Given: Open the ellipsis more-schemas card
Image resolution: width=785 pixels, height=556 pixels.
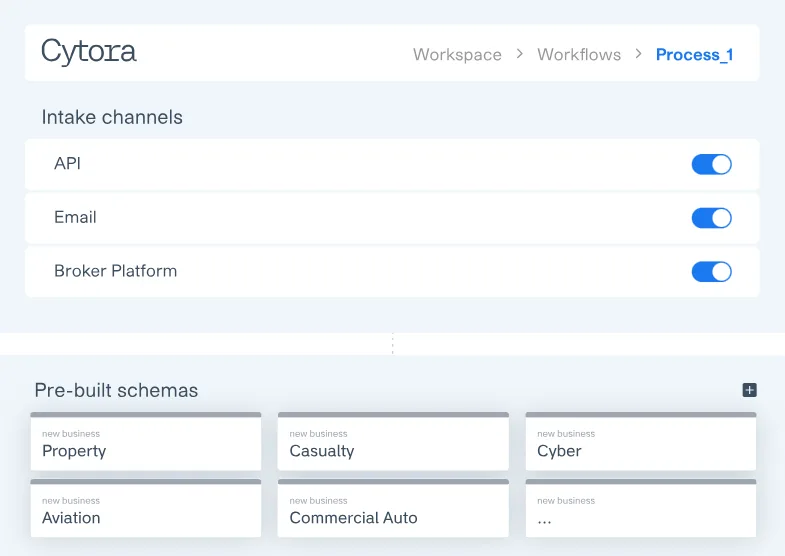Looking at the screenshot, I should (x=641, y=508).
